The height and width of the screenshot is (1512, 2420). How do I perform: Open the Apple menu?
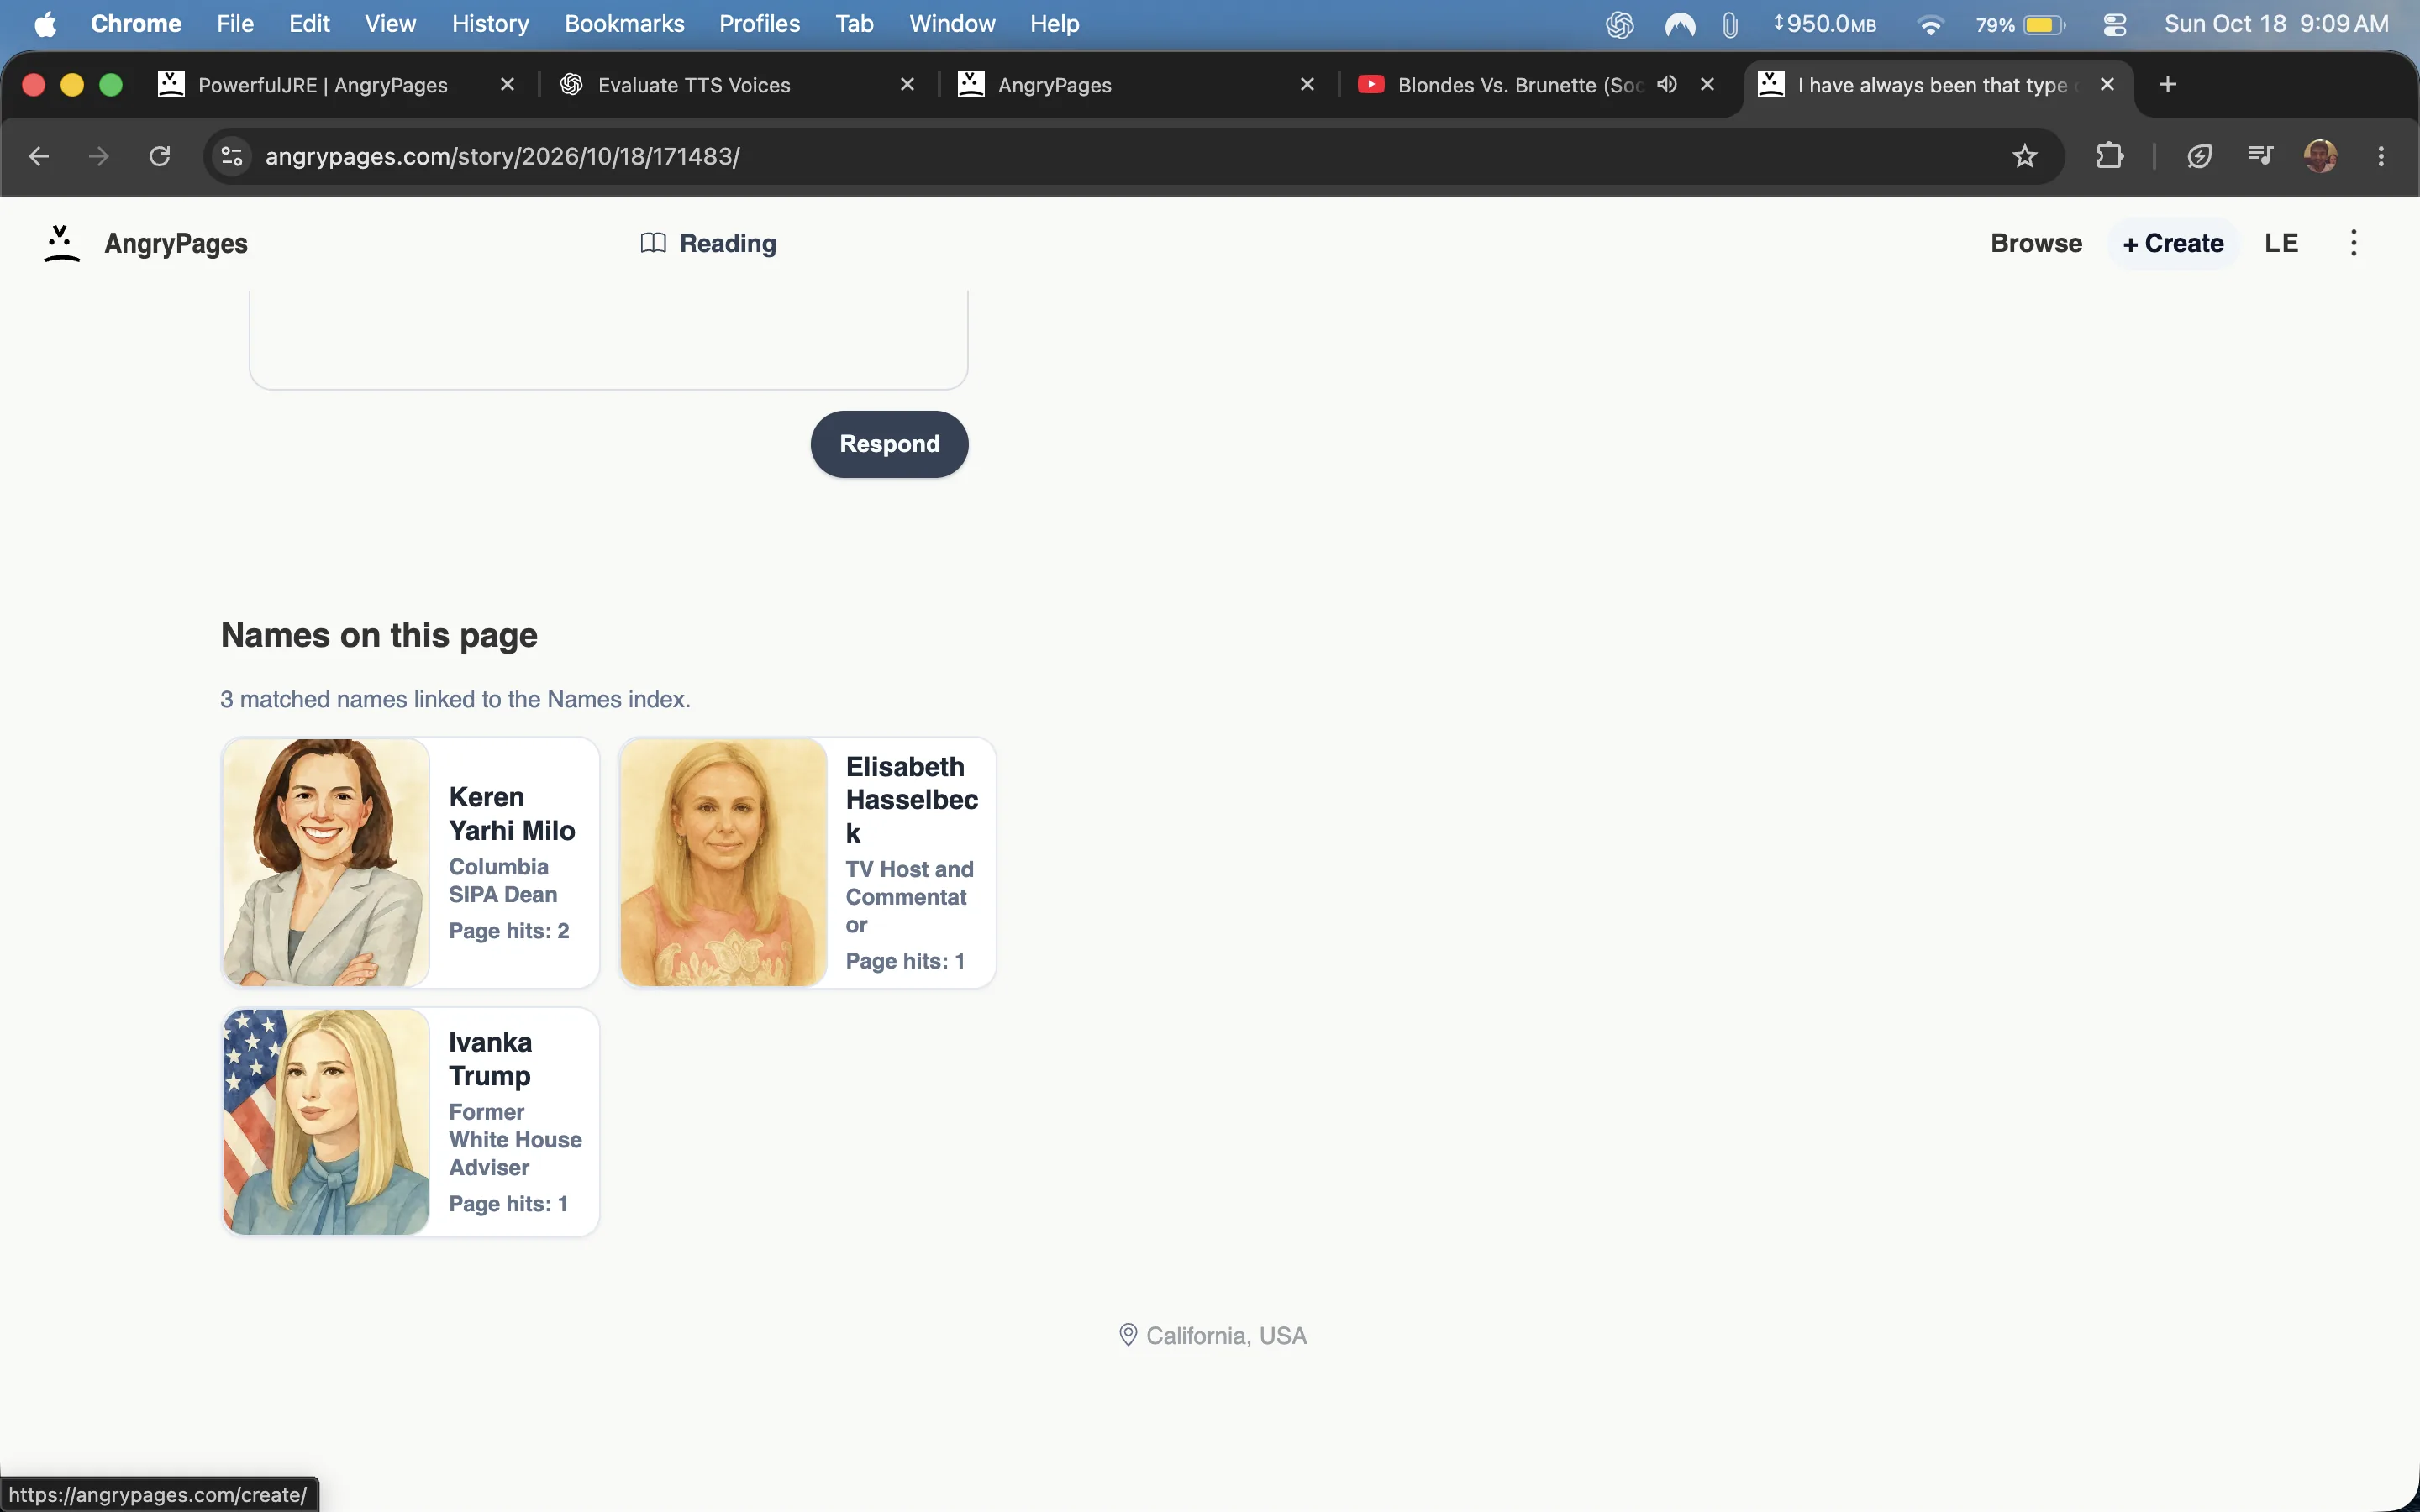[x=45, y=24]
